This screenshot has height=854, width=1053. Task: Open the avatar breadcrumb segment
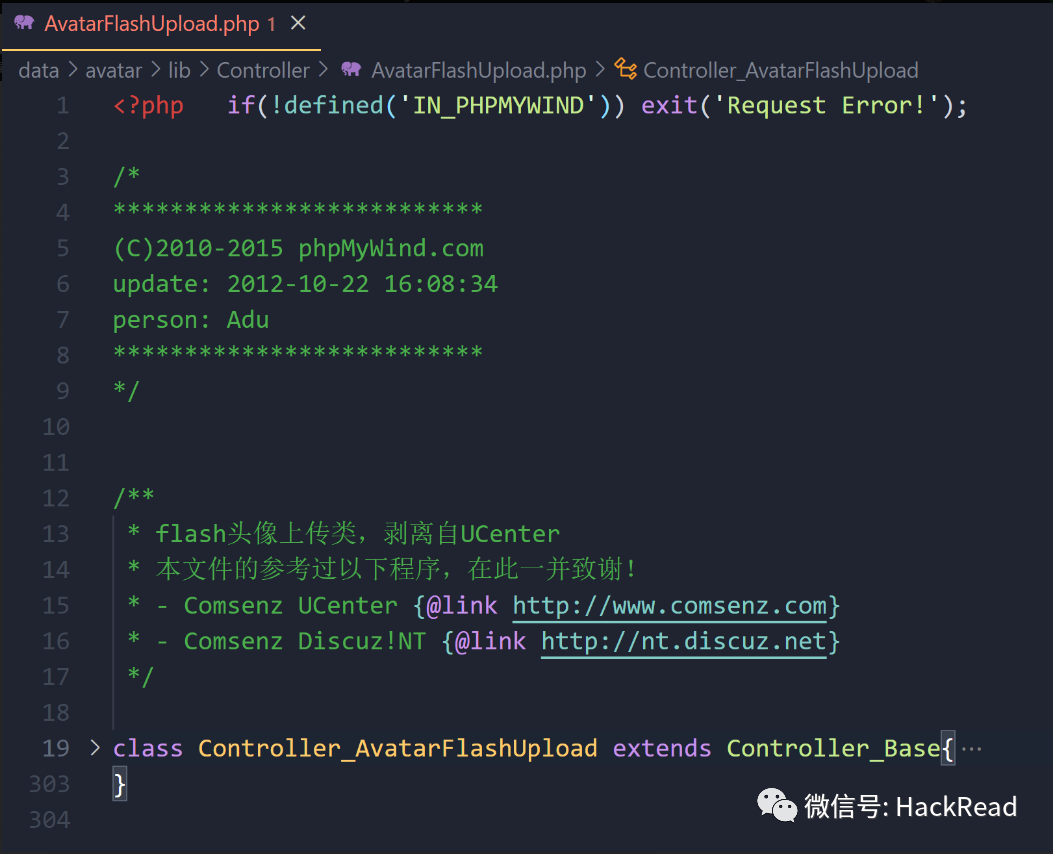pos(113,70)
